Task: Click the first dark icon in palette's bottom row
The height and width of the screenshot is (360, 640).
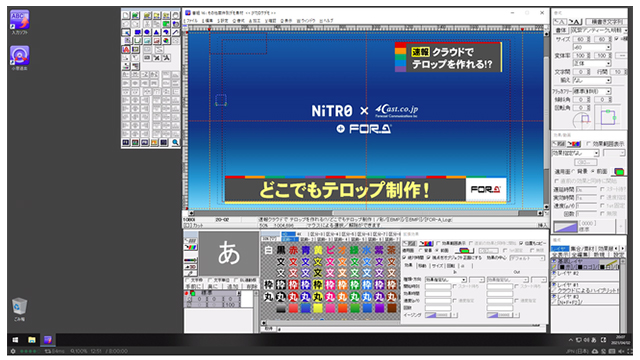Action: click(x=126, y=142)
